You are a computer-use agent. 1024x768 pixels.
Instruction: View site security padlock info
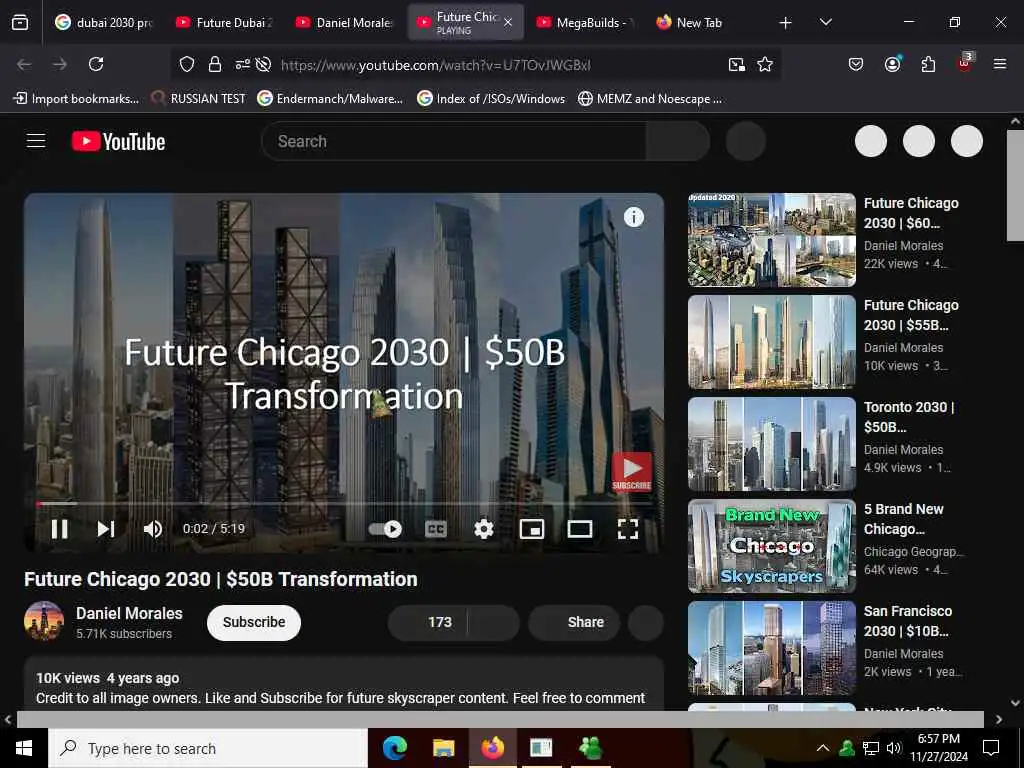click(214, 64)
